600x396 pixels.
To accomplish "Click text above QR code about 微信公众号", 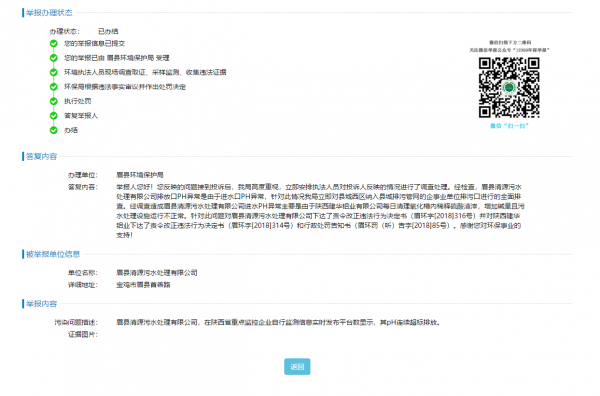I will (509, 46).
